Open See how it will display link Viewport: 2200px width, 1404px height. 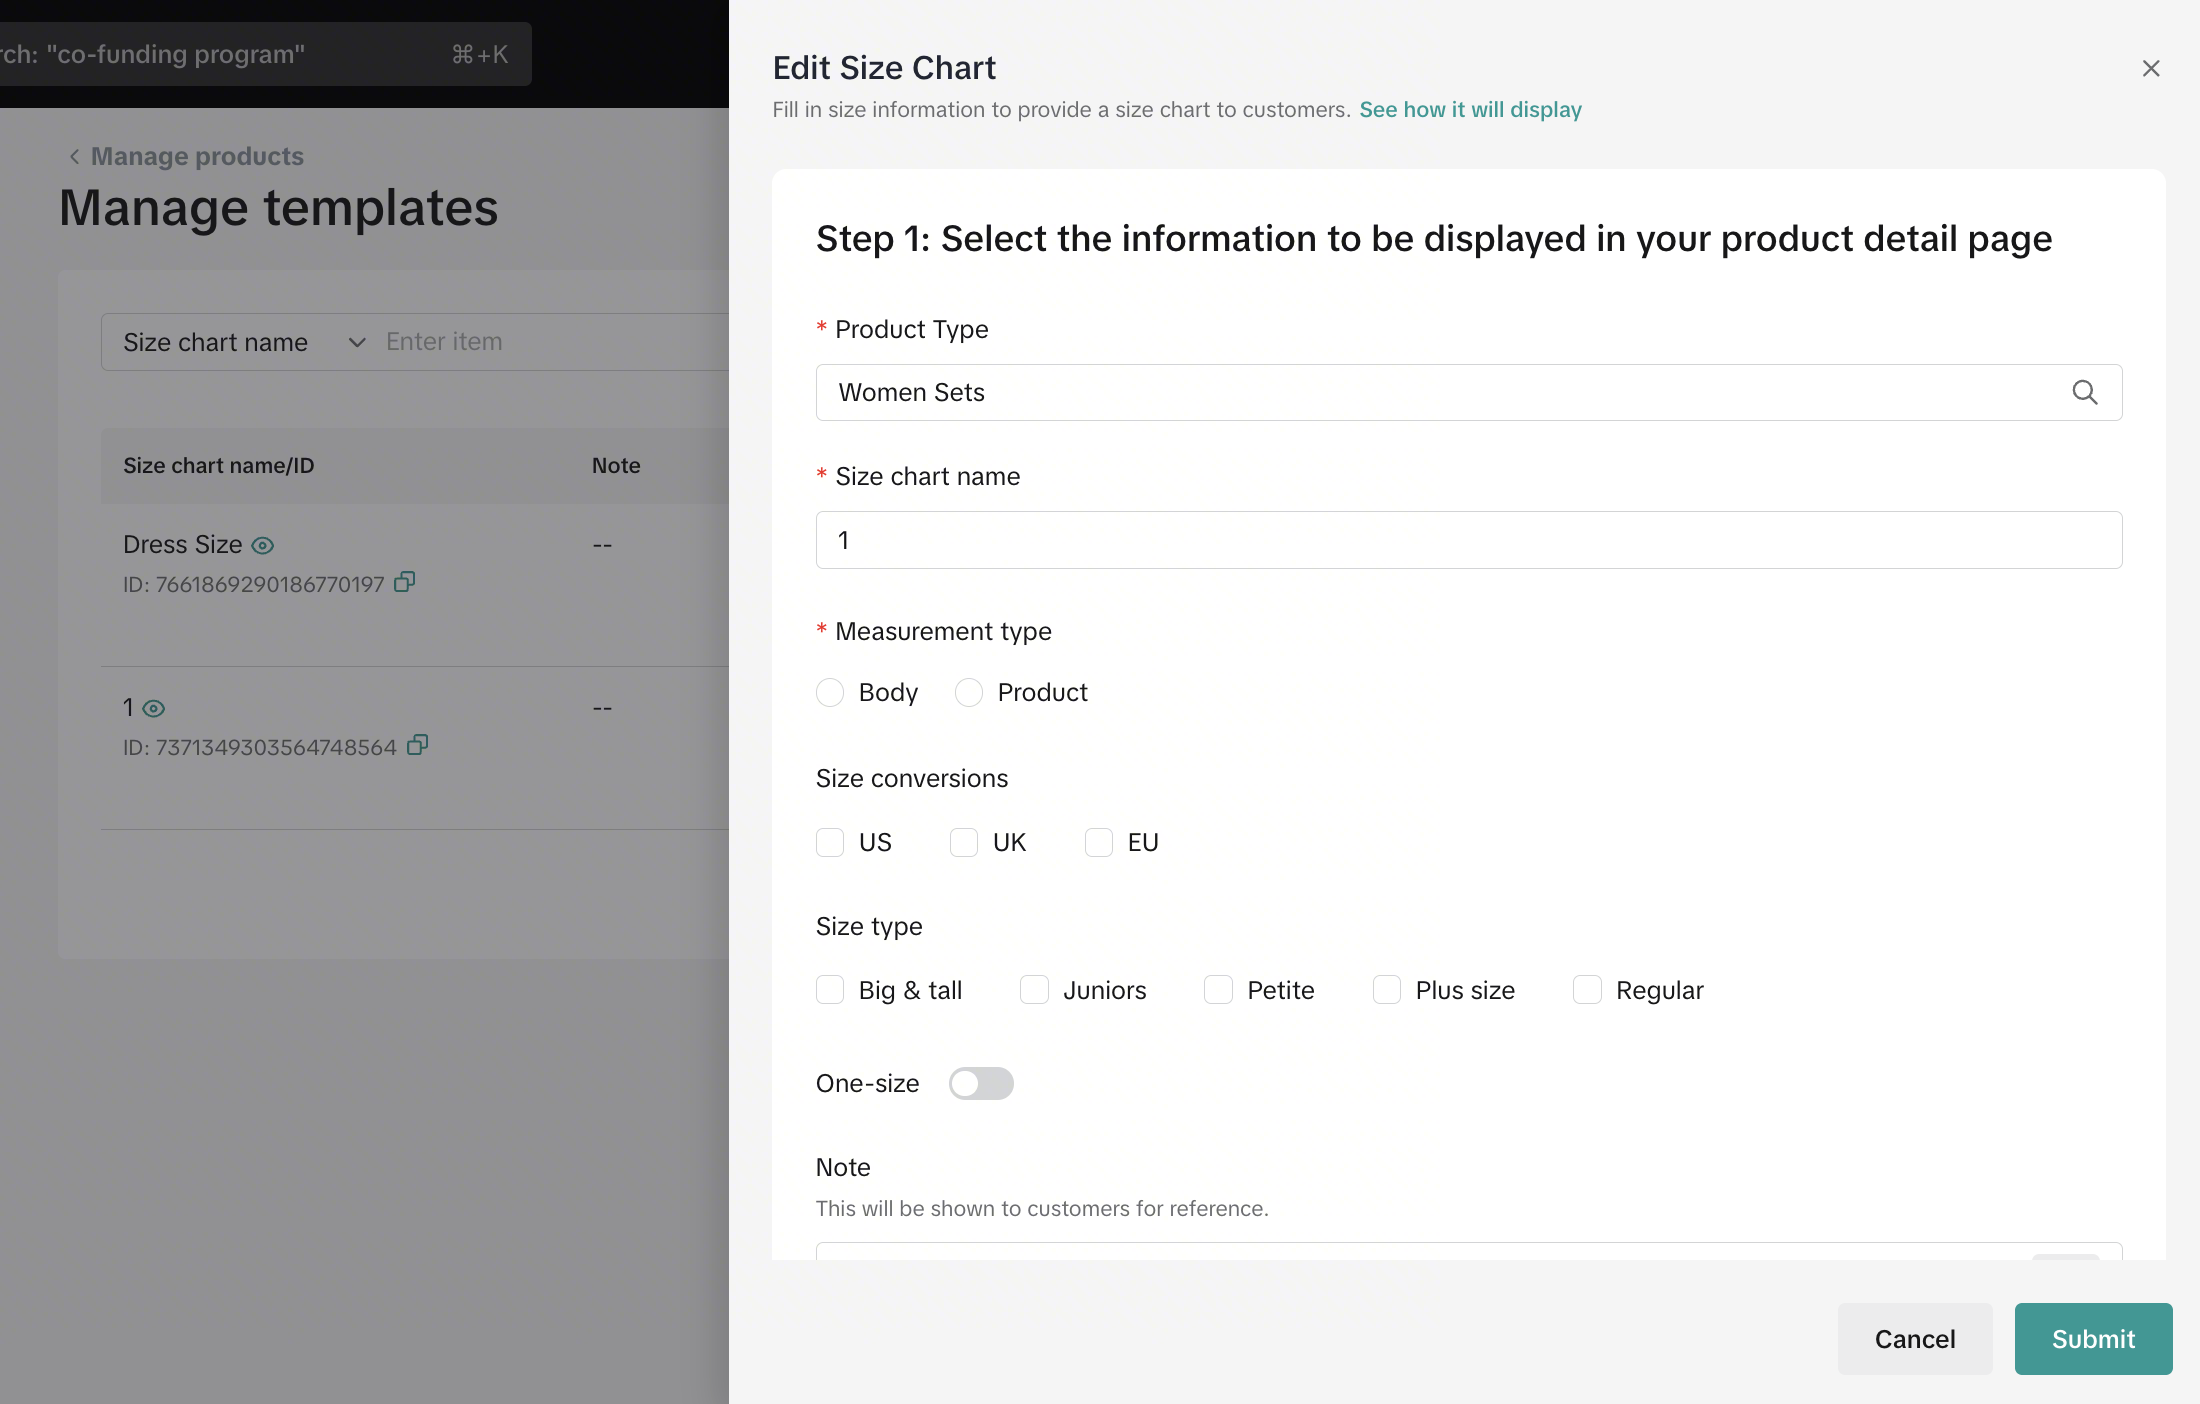click(x=1470, y=110)
